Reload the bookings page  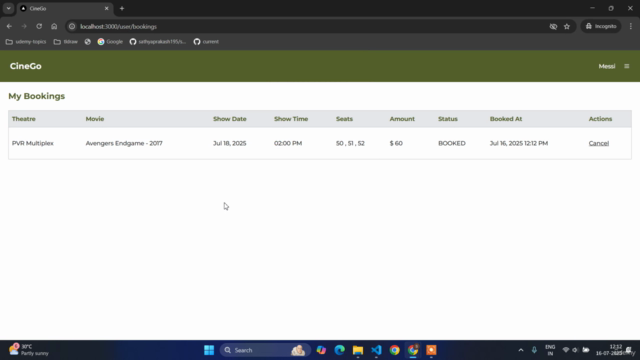click(39, 26)
